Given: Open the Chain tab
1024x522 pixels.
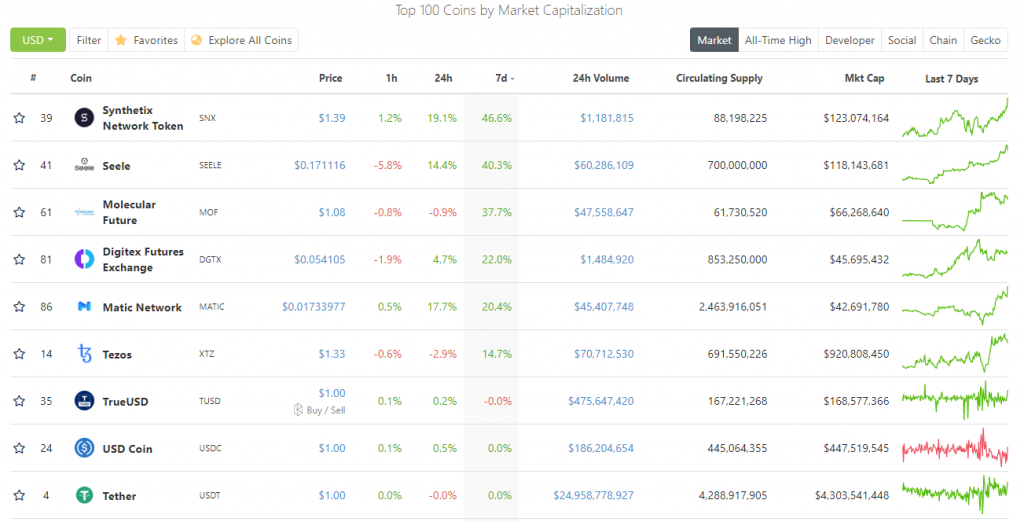Looking at the screenshot, I should point(943,40).
